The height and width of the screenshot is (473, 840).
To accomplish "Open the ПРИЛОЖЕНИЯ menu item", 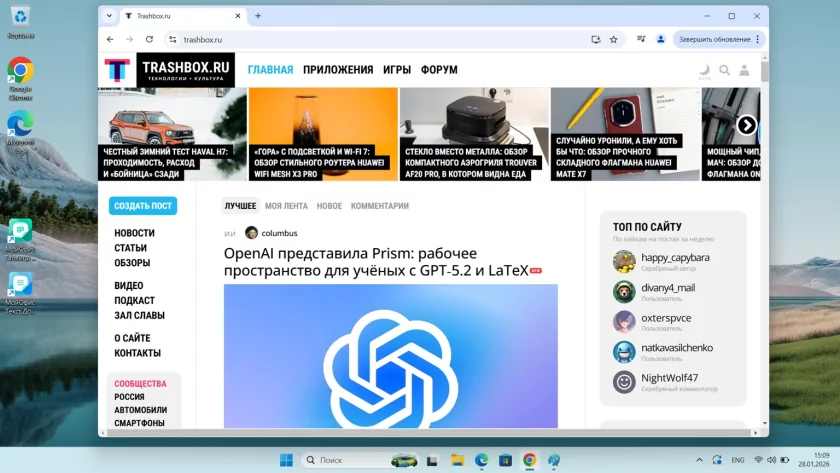I will click(x=338, y=70).
